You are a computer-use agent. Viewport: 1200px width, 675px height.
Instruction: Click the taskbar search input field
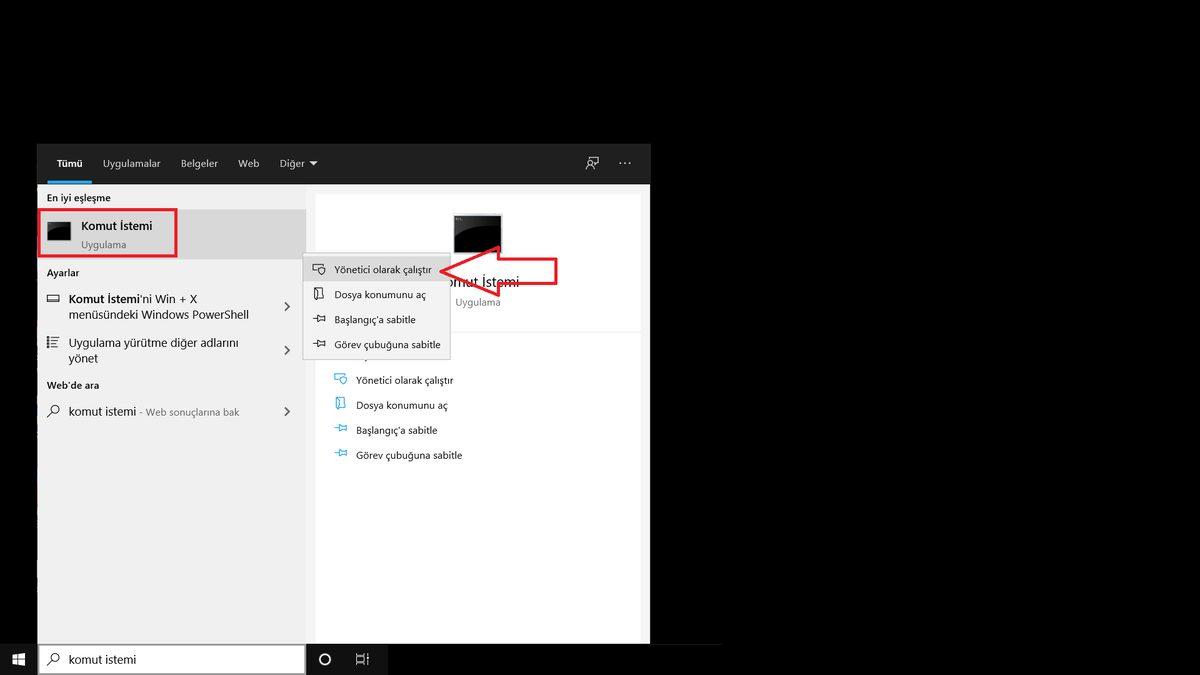[180, 659]
